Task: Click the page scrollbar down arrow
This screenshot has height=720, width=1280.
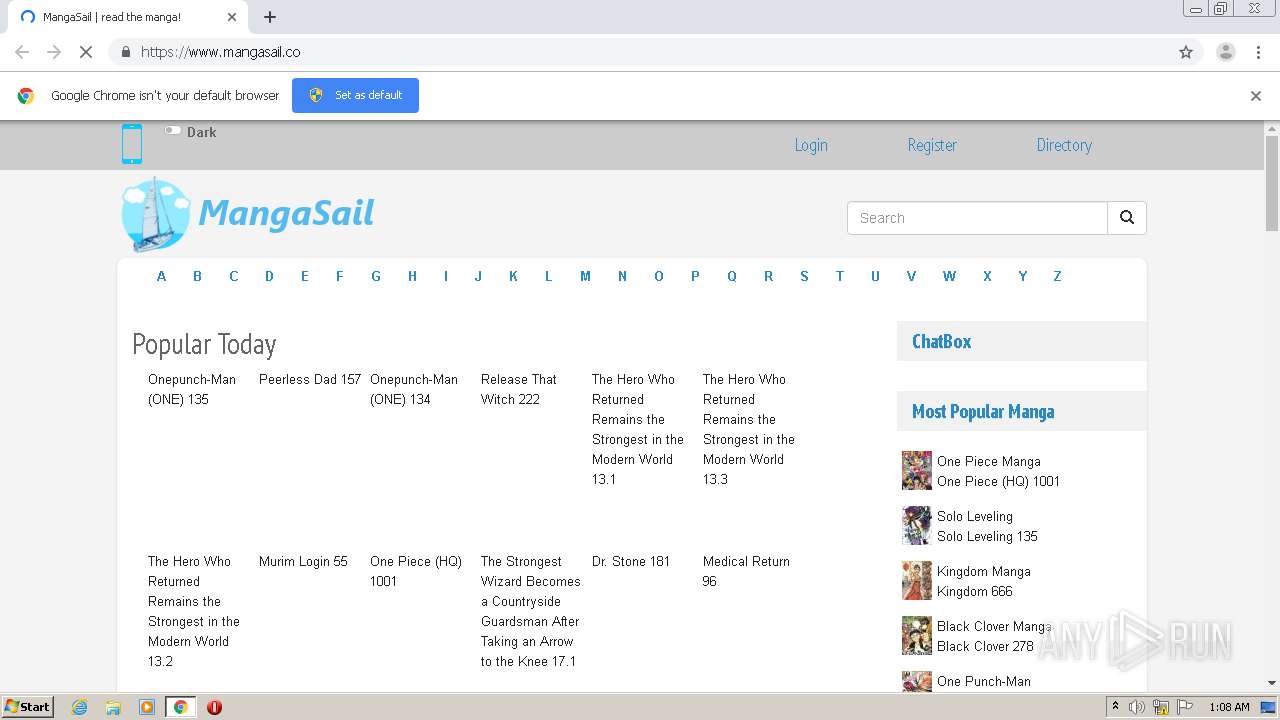Action: click(x=1272, y=683)
